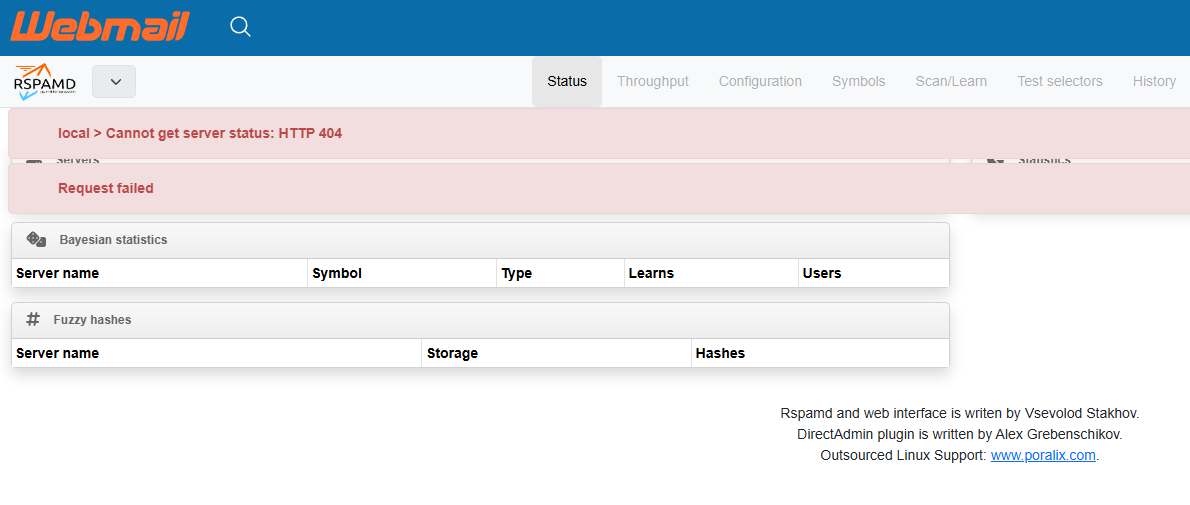Select the Symbols tab
This screenshot has height=505, width=1190.
point(858,82)
